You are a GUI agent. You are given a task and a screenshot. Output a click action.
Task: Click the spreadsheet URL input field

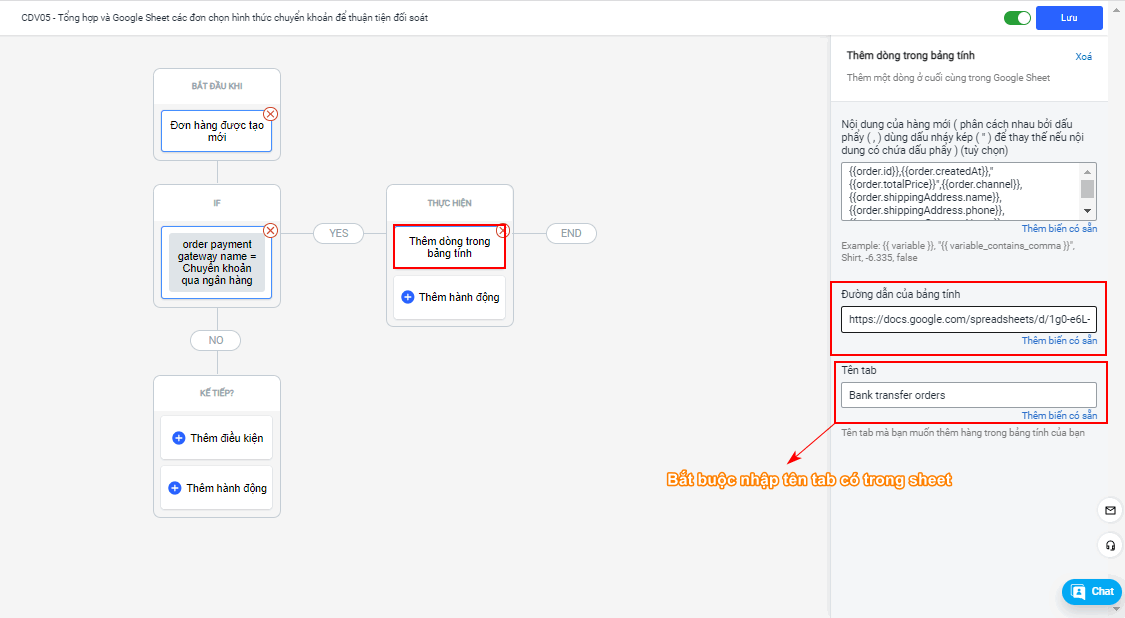point(968,320)
